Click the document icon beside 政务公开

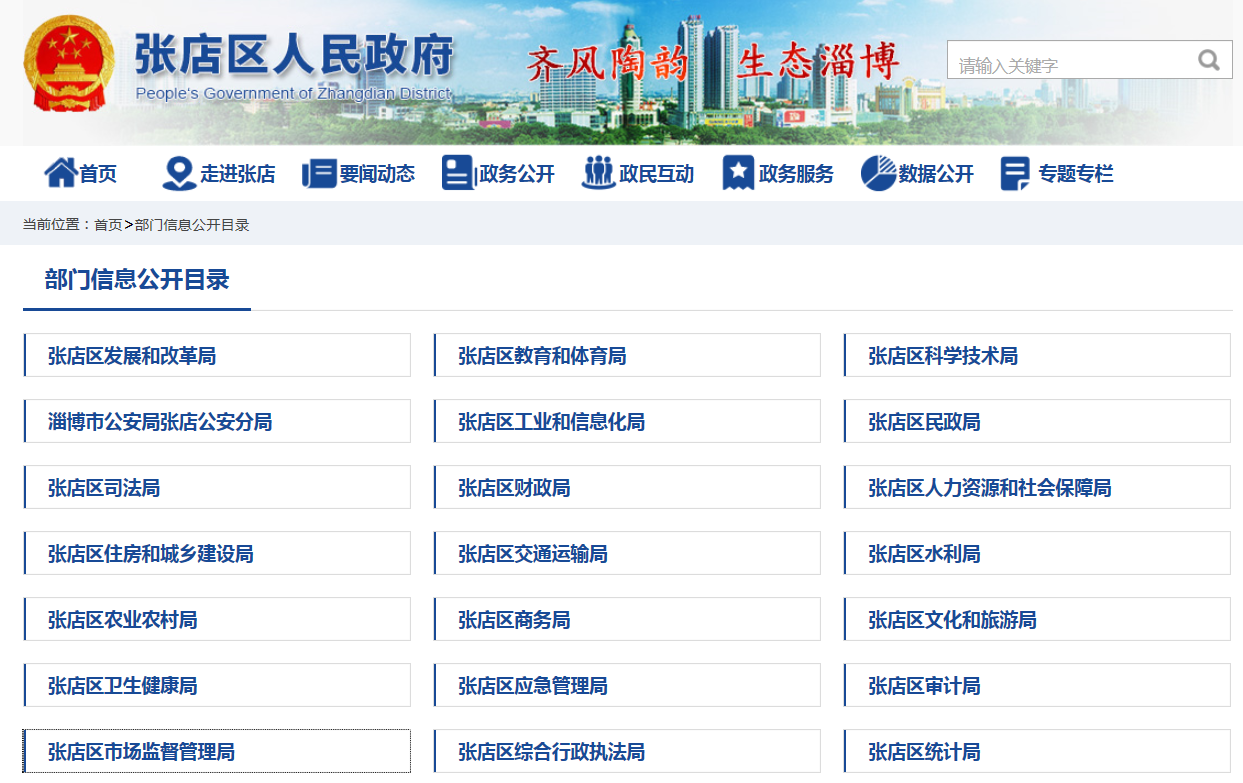457,173
